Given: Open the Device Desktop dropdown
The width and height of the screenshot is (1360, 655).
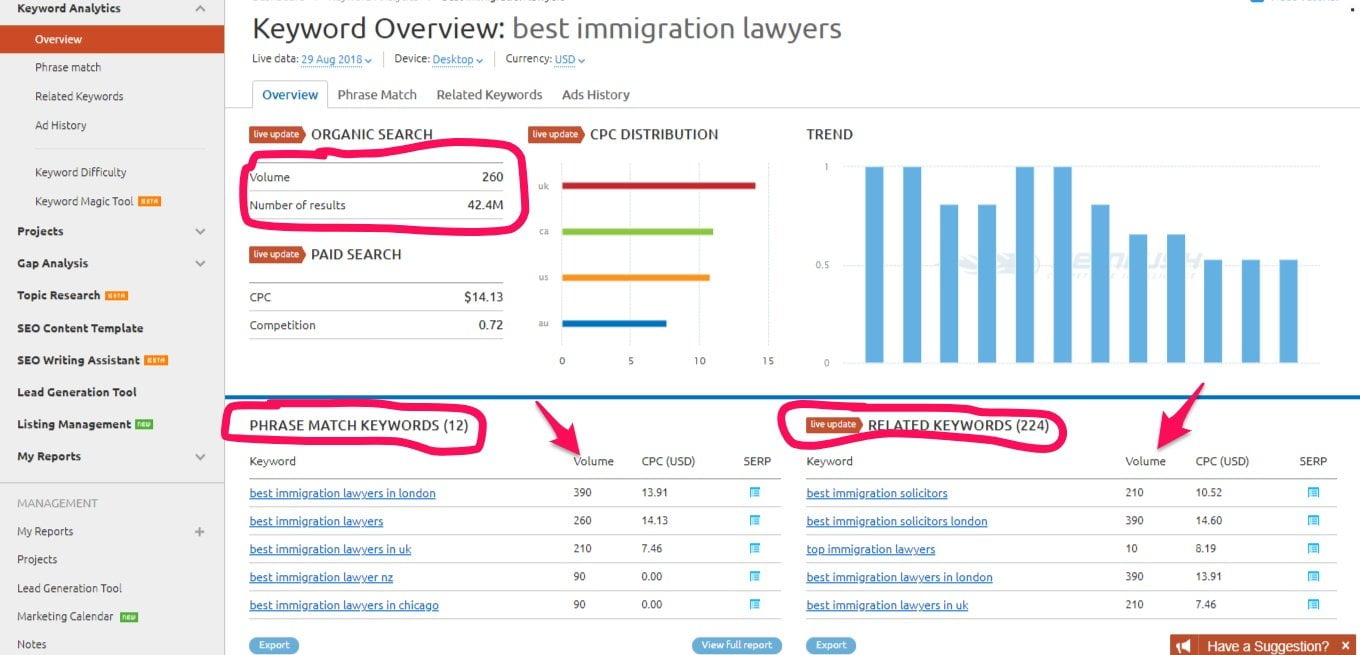Looking at the screenshot, I should pyautogui.click(x=457, y=60).
